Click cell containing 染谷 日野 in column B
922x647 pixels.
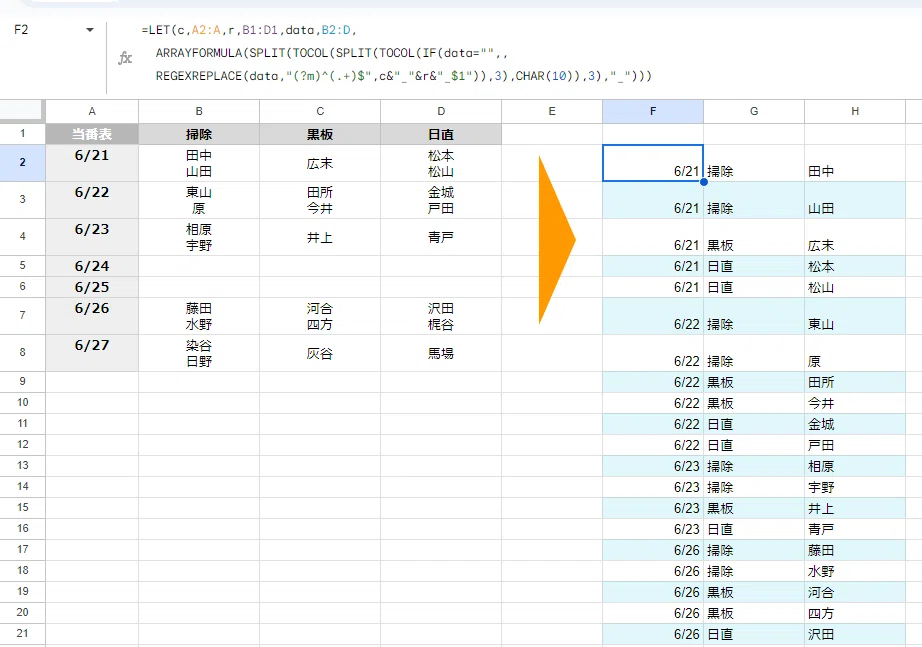(199, 353)
